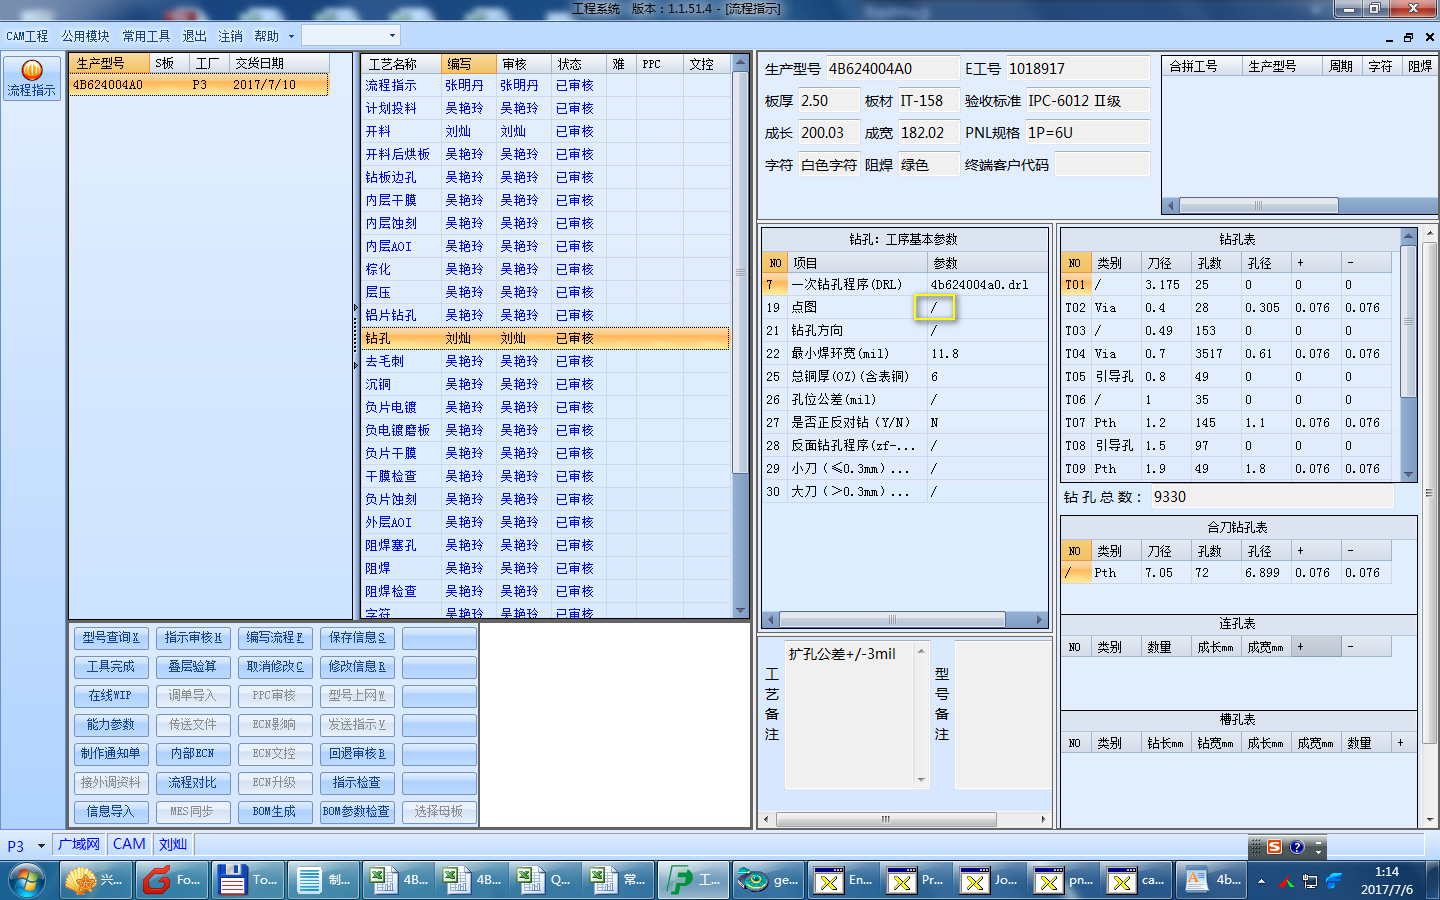
Task: Switch to the 广域网 bottom tab
Action: pos(79,844)
